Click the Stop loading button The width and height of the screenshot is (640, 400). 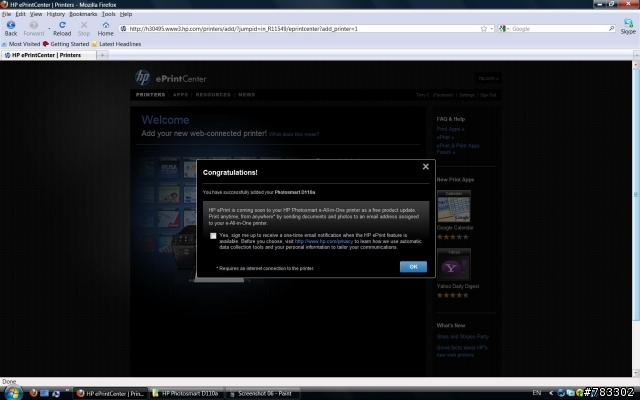pyautogui.click(x=84, y=29)
